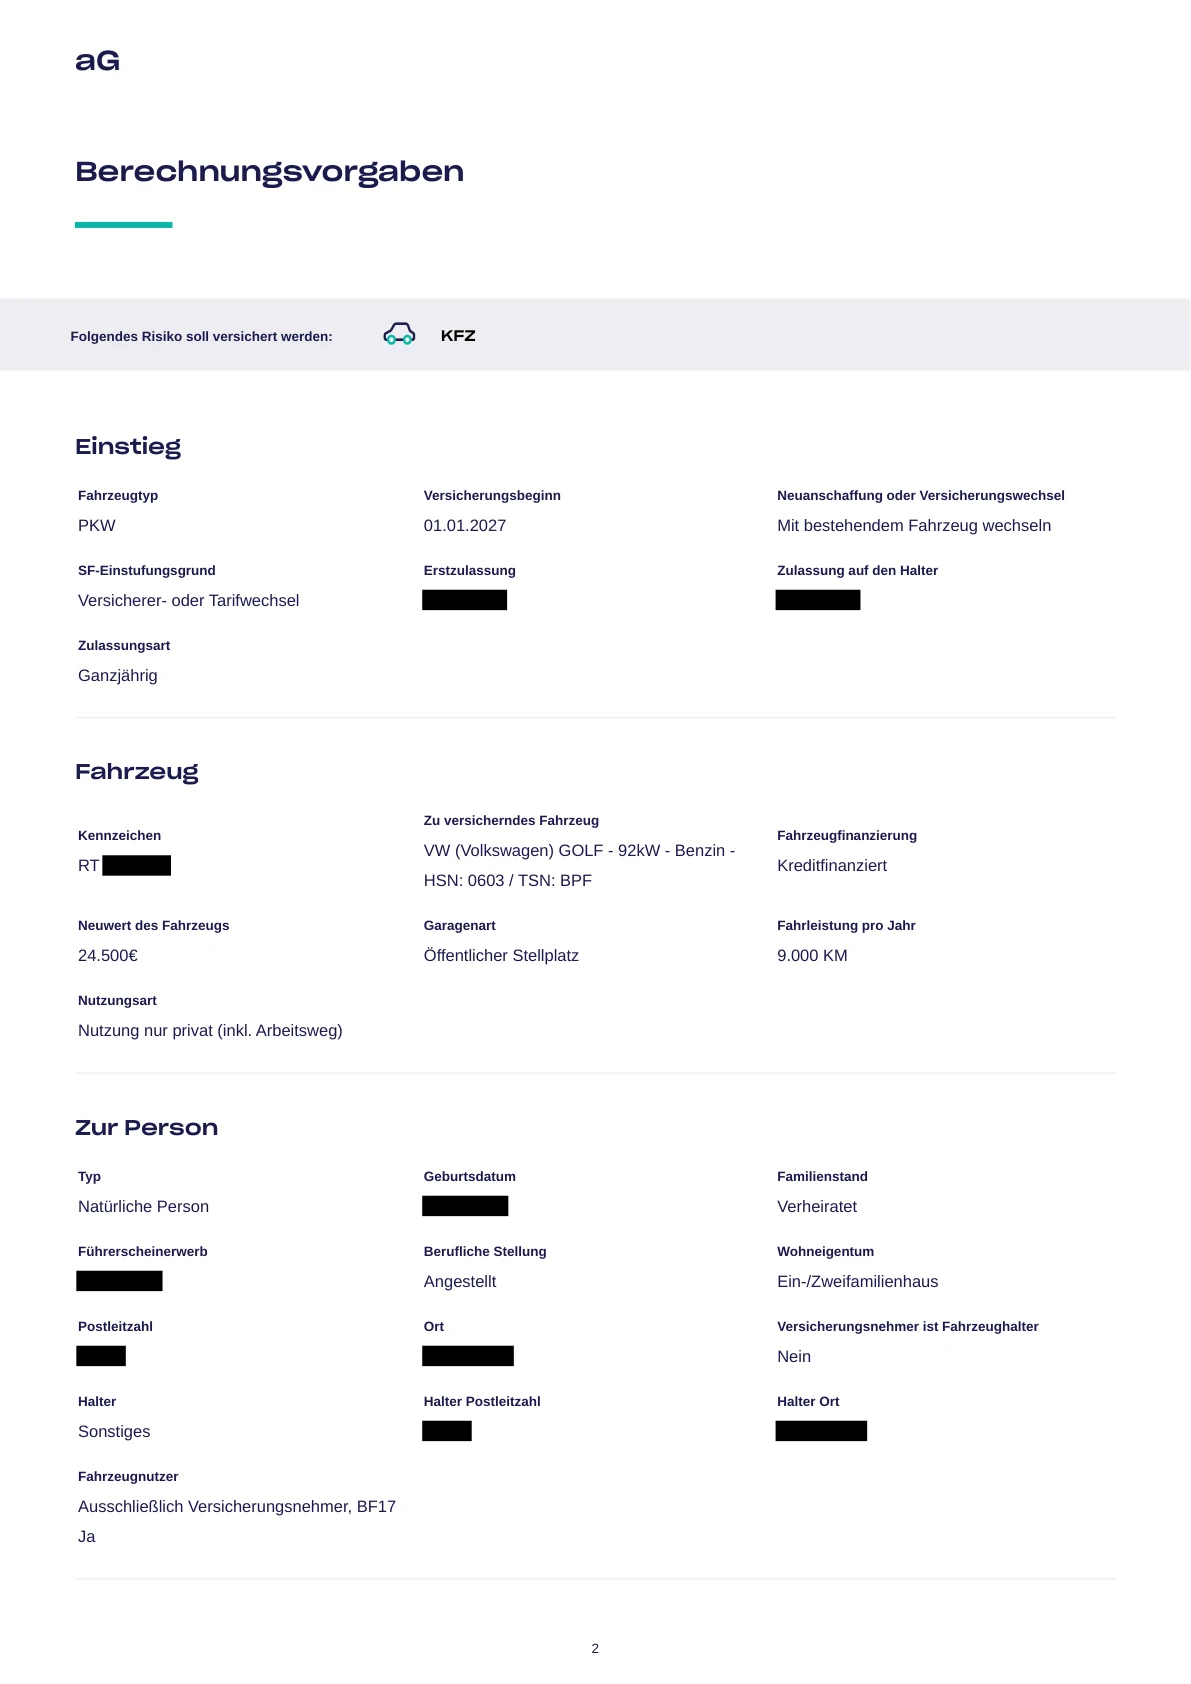The image size is (1191, 1684).
Task: Click the Versicherungsbeginn label
Action: pyautogui.click(x=492, y=496)
